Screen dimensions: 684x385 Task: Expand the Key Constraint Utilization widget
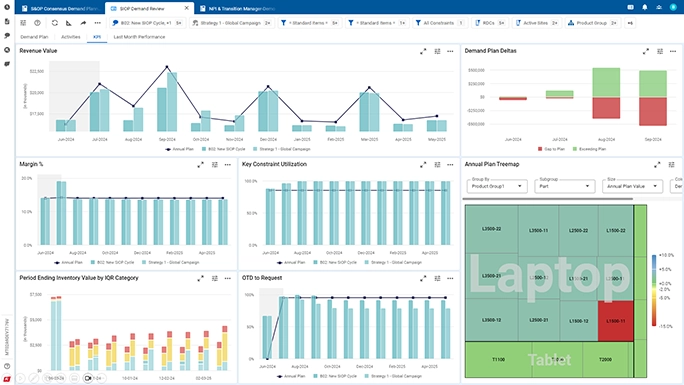423,165
